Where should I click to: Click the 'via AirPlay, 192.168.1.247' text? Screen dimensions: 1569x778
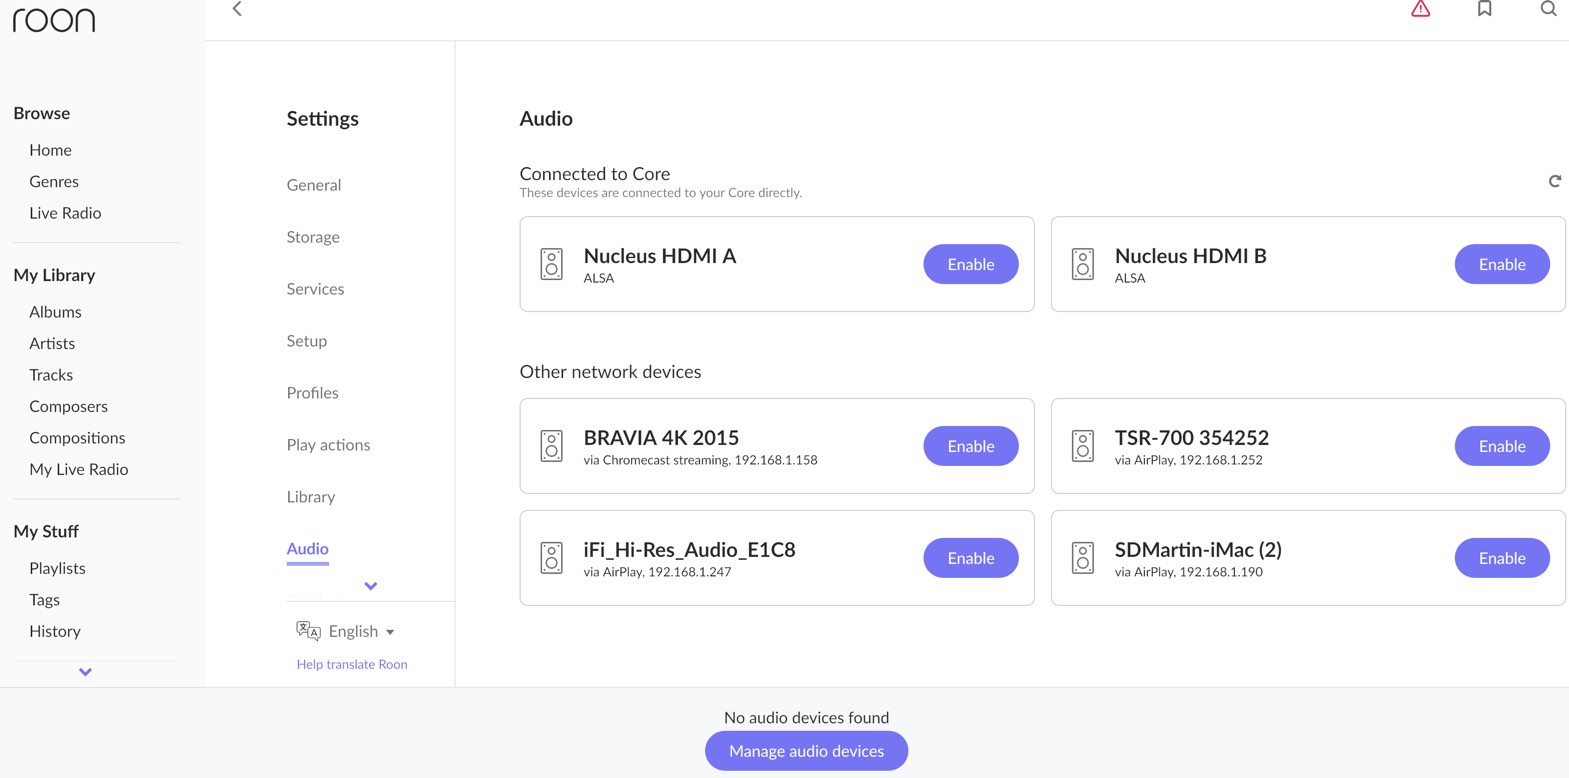coord(657,572)
